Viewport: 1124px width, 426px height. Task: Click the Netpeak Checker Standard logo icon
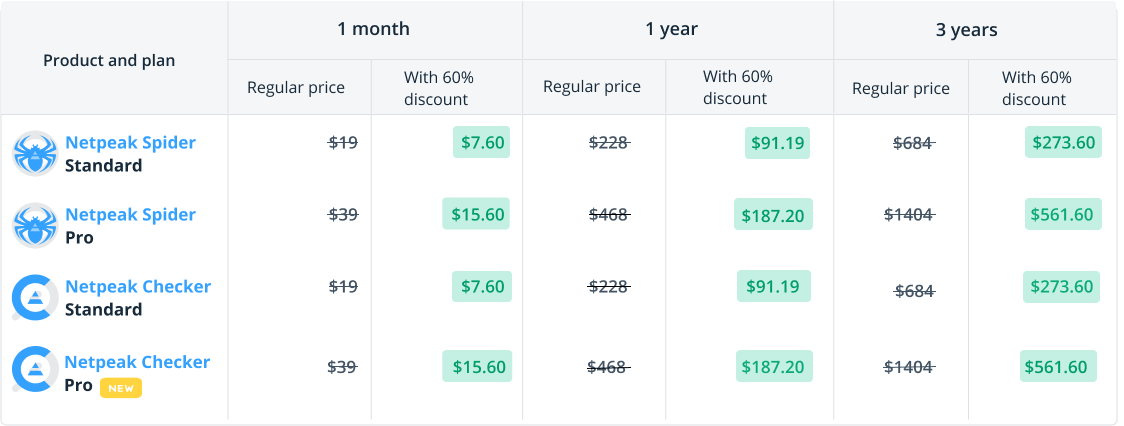(35, 298)
